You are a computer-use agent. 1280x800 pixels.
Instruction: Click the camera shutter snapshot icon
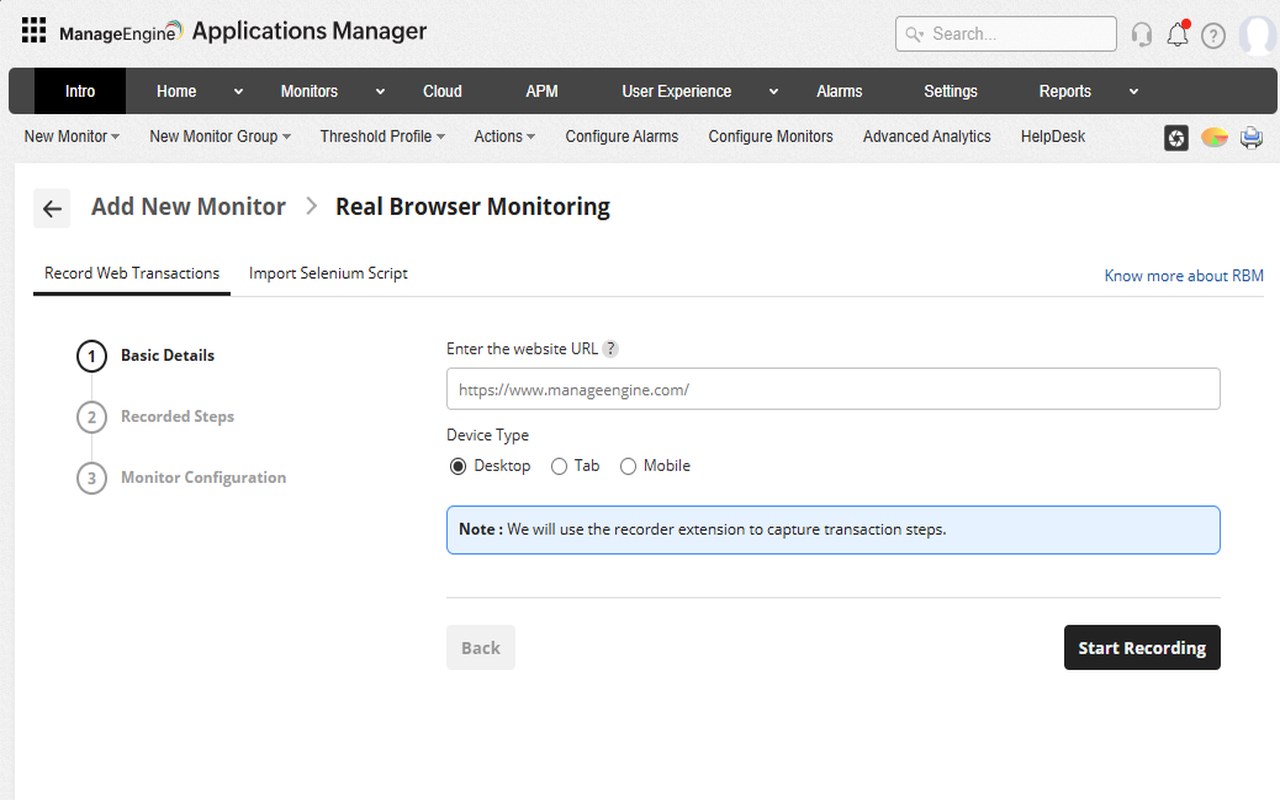1176,138
